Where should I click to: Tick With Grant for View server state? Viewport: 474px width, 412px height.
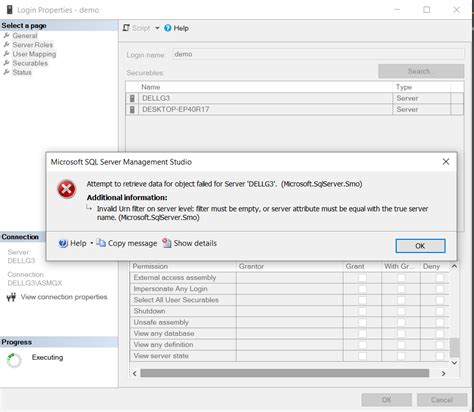tap(401, 356)
